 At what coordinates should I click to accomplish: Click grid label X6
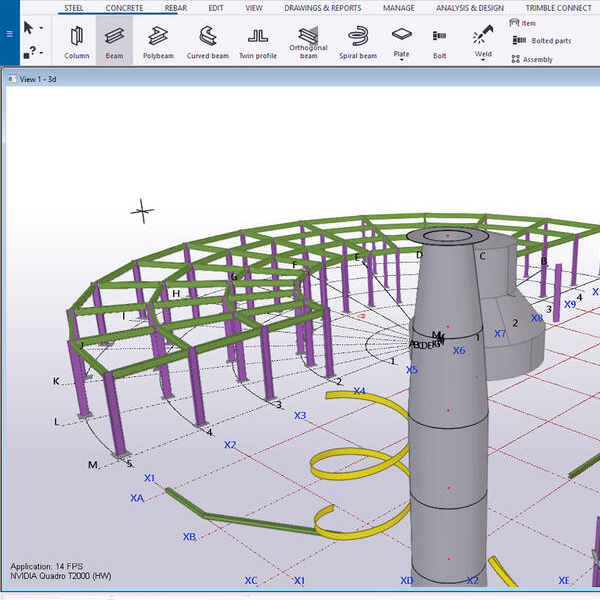coord(459,350)
